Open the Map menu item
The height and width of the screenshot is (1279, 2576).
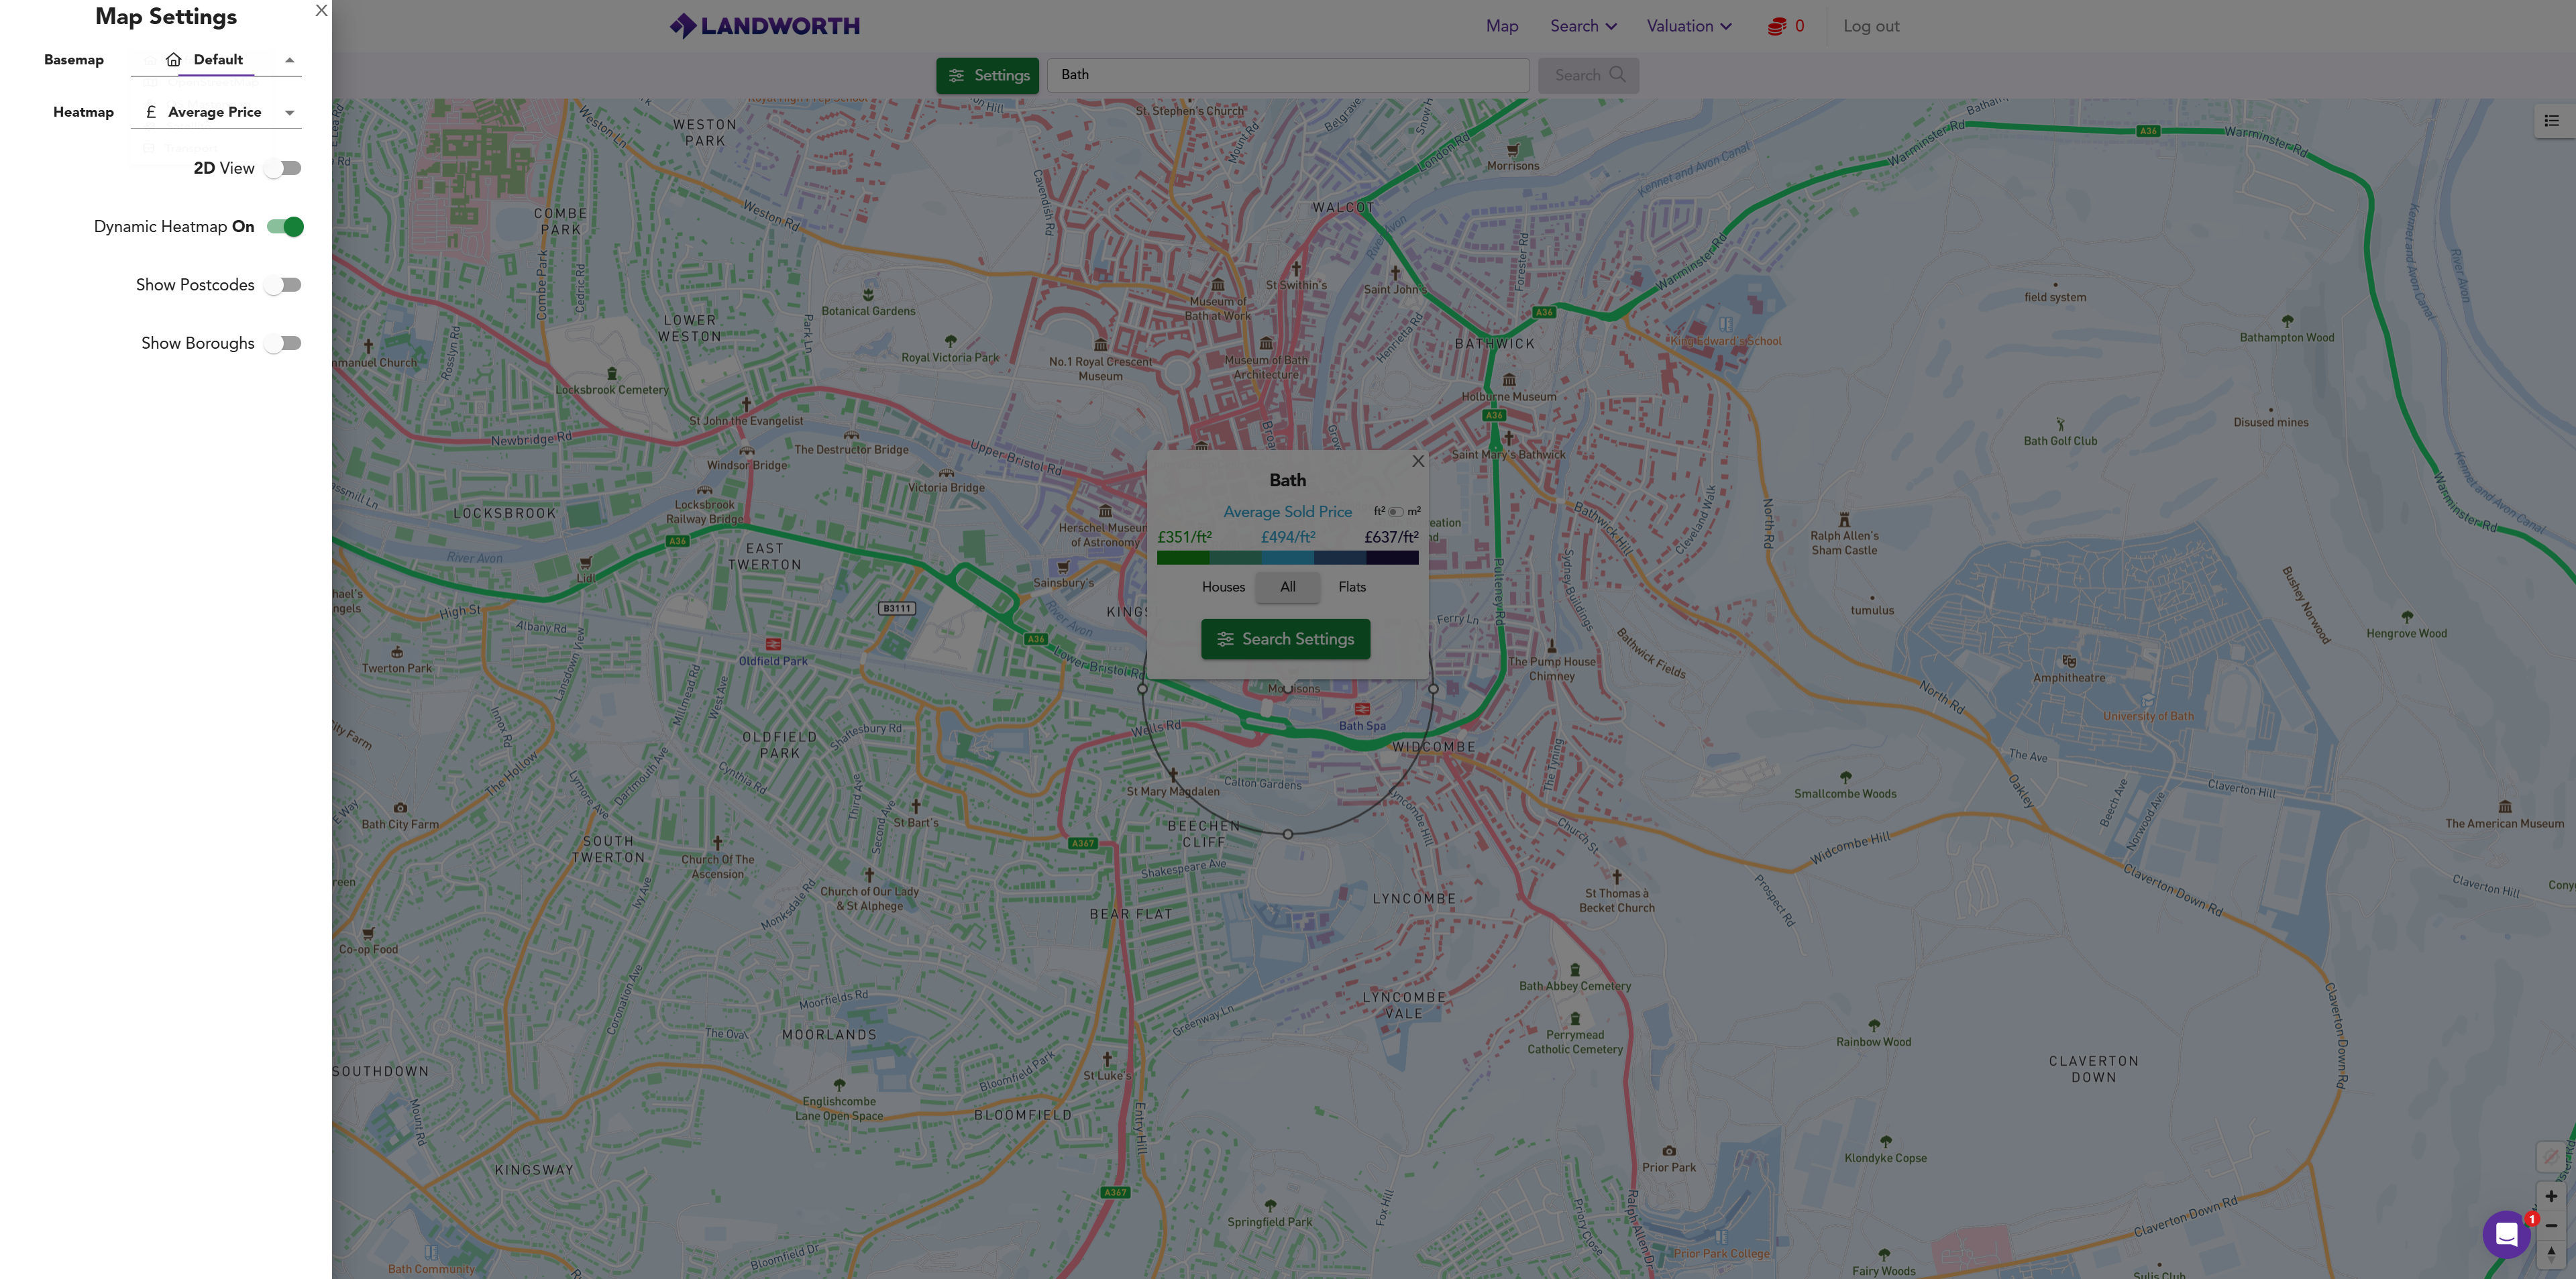coord(1501,26)
